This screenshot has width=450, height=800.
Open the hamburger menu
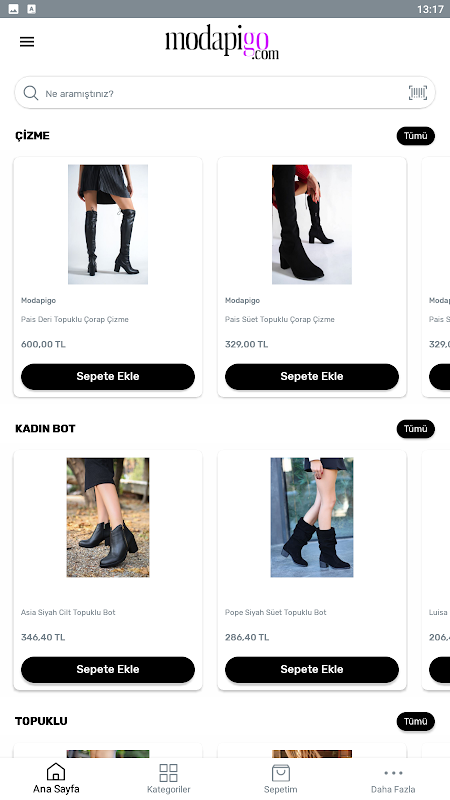(27, 42)
